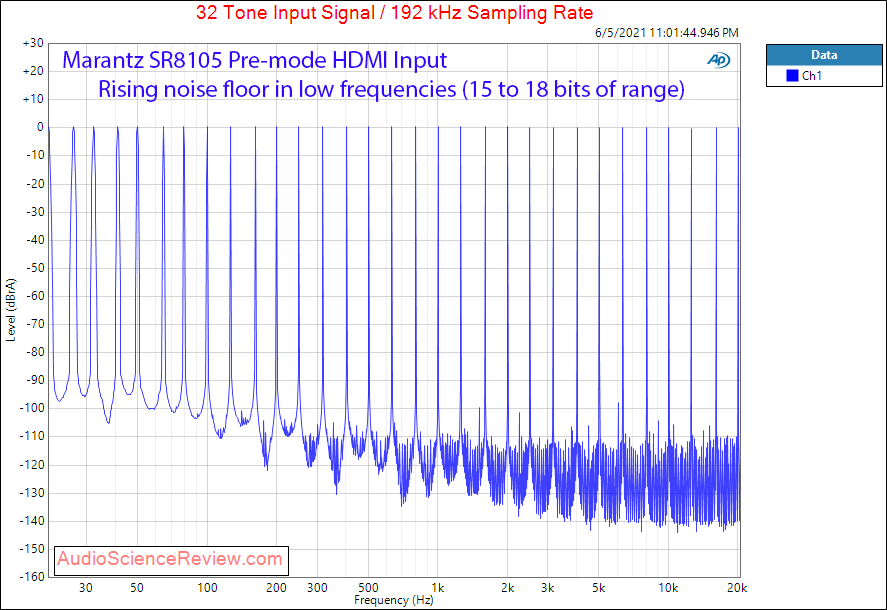
Task: Click the Data legend header
Action: point(824,55)
